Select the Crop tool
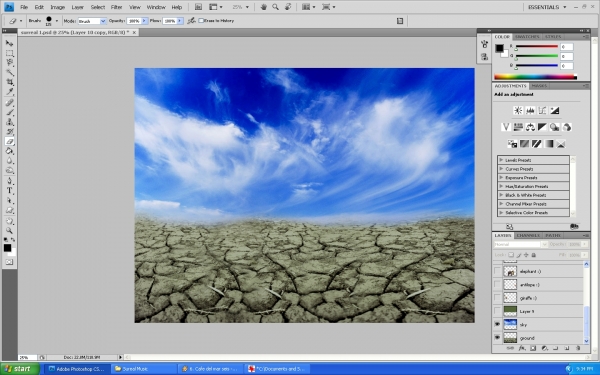 (x=9, y=82)
